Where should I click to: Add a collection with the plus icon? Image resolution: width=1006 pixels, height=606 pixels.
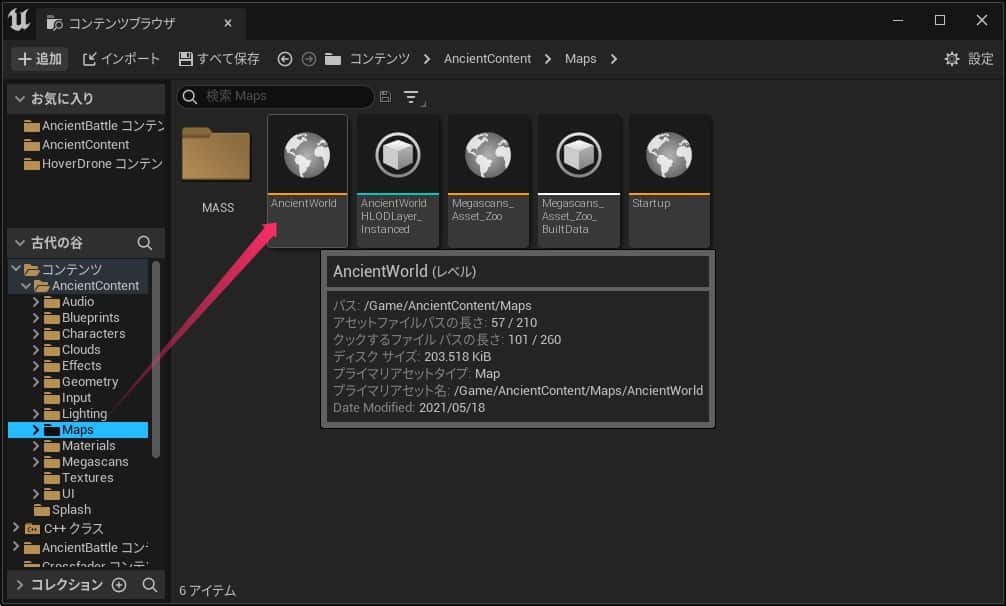pos(119,585)
